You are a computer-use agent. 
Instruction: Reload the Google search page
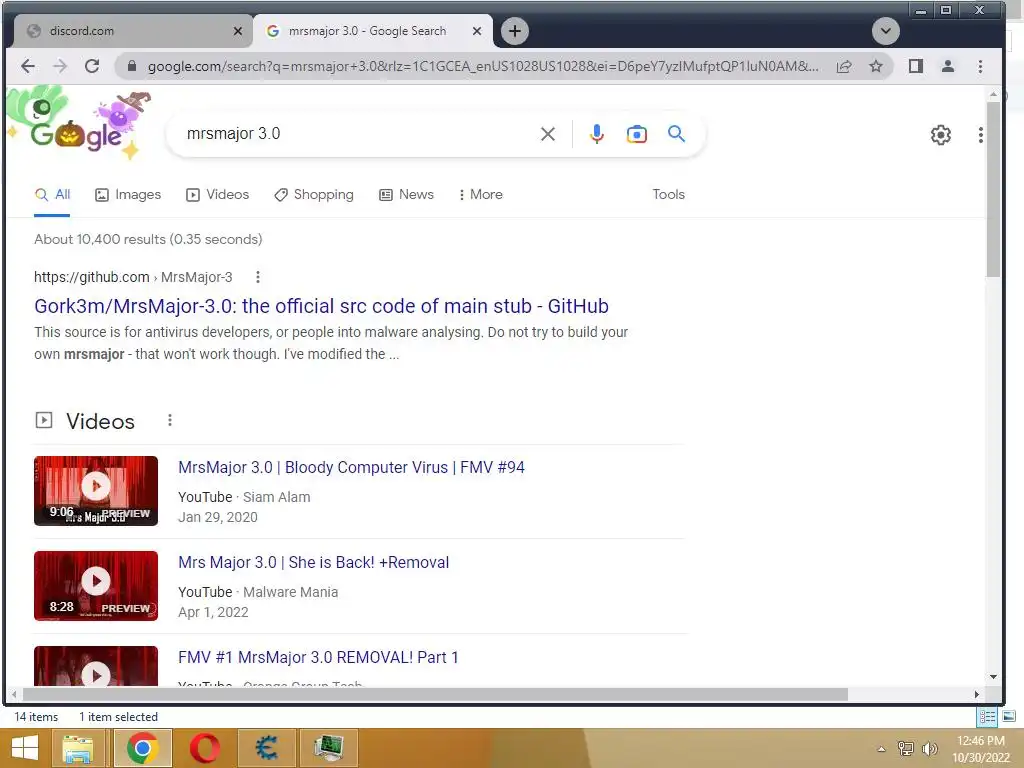point(92,66)
